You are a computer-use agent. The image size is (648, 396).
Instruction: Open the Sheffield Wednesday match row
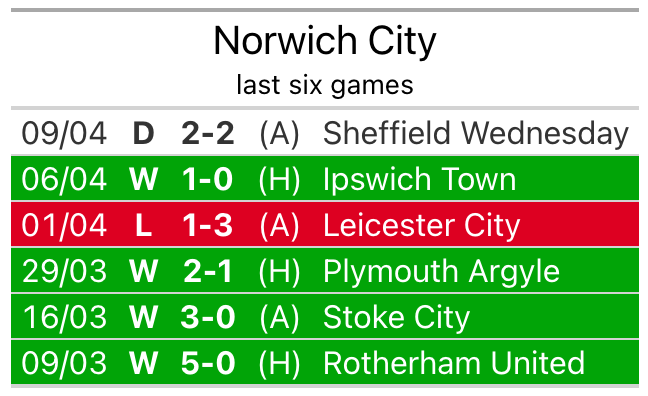[x=325, y=133]
